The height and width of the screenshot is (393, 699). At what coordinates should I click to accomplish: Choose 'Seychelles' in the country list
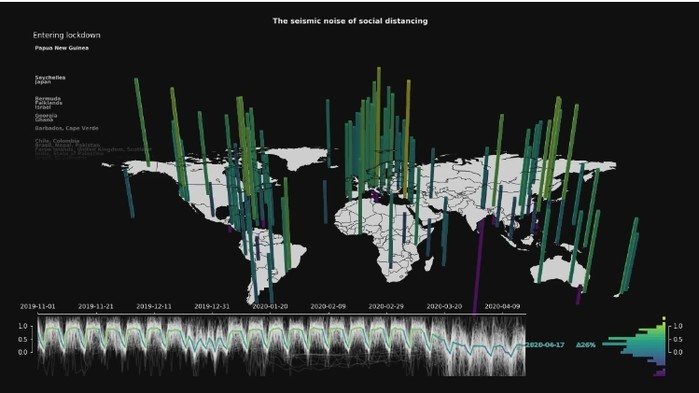click(x=50, y=77)
